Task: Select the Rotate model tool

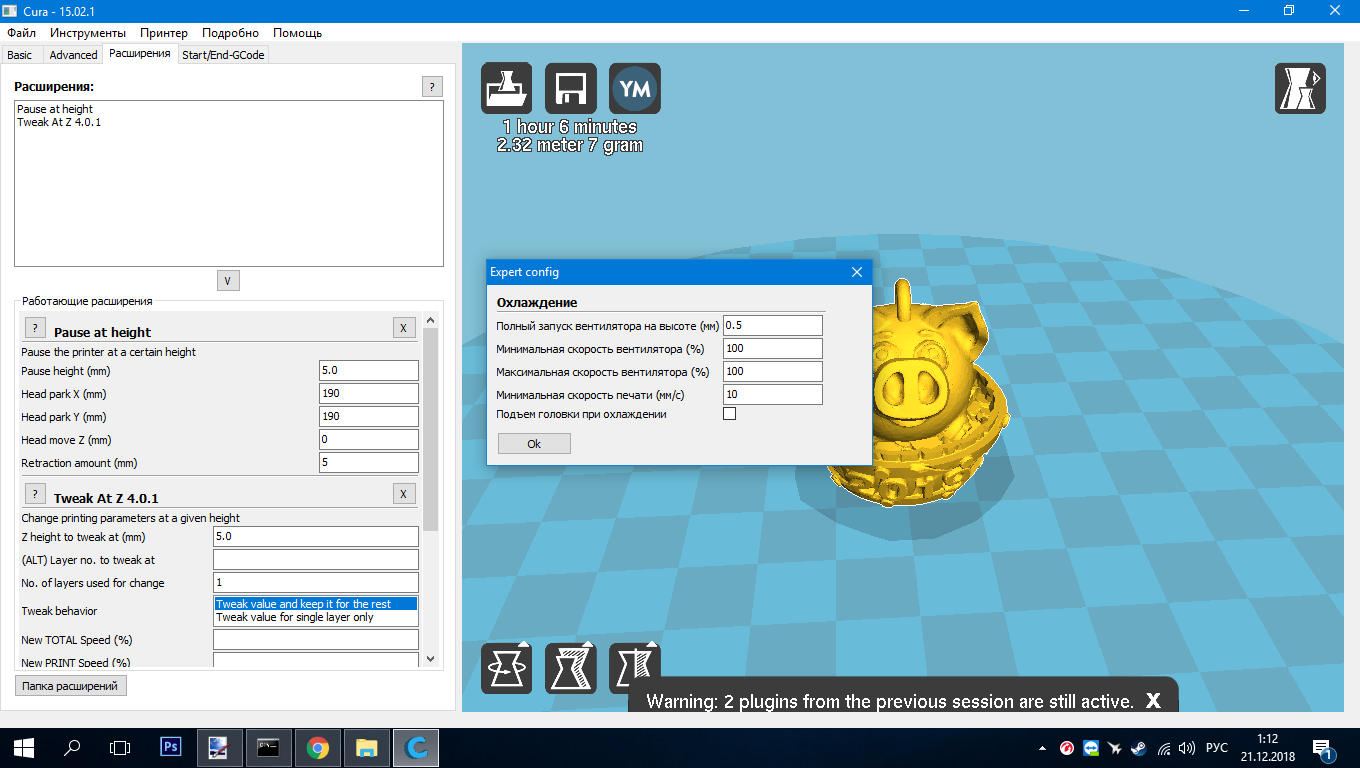Action: pyautogui.click(x=507, y=668)
